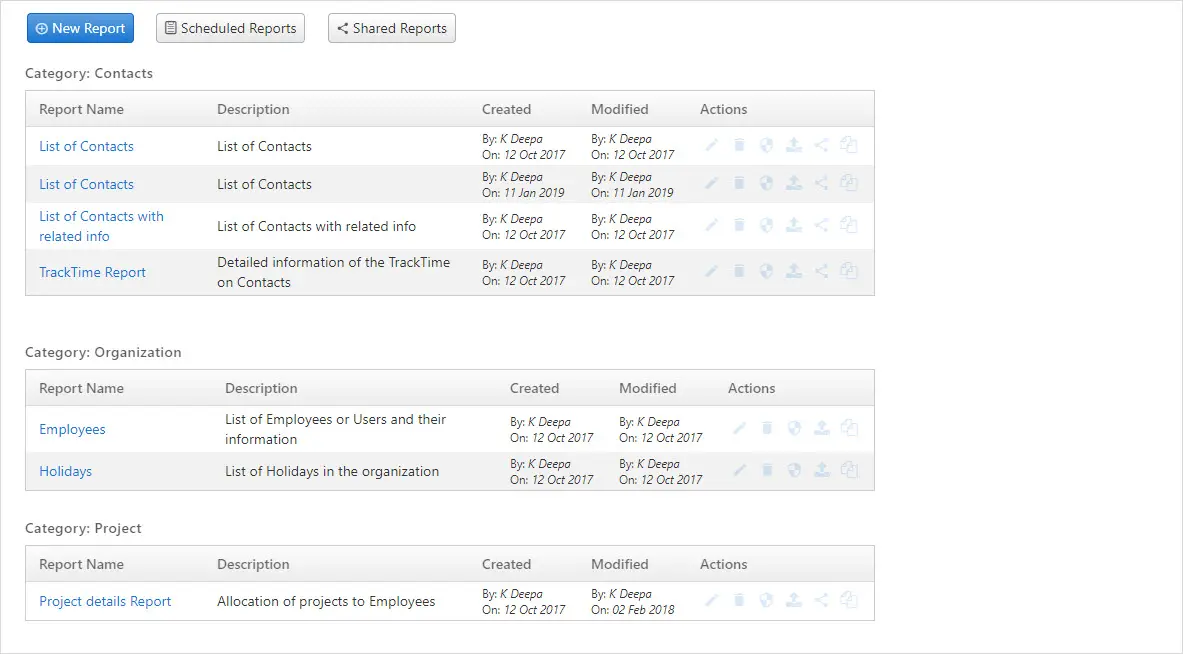Open the Project details Report link
The width and height of the screenshot is (1183, 654).
click(105, 601)
